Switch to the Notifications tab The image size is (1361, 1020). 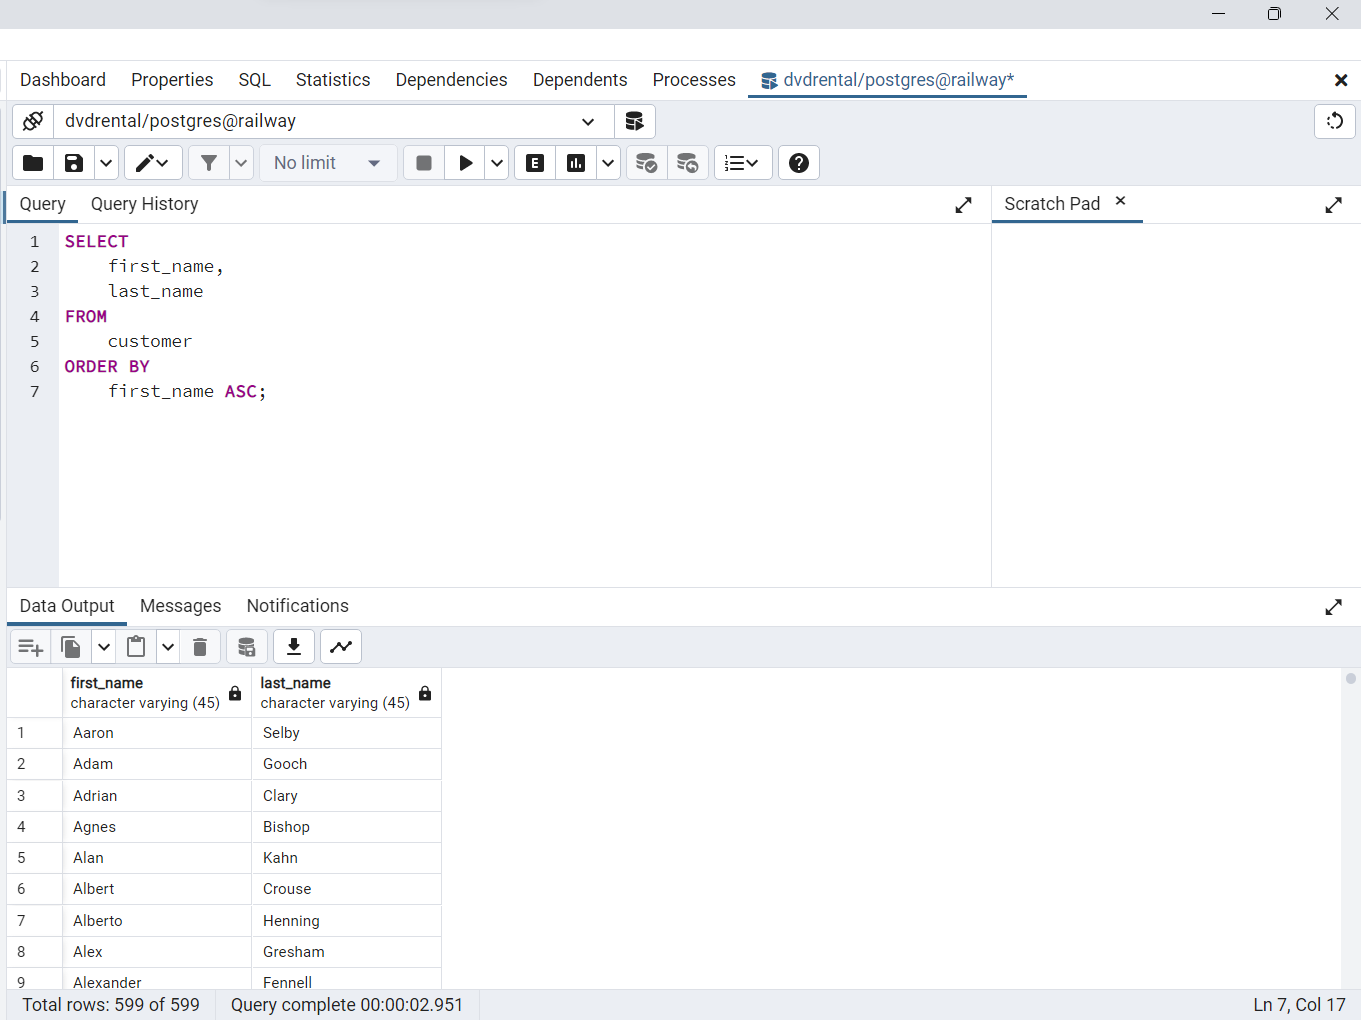tap(298, 606)
